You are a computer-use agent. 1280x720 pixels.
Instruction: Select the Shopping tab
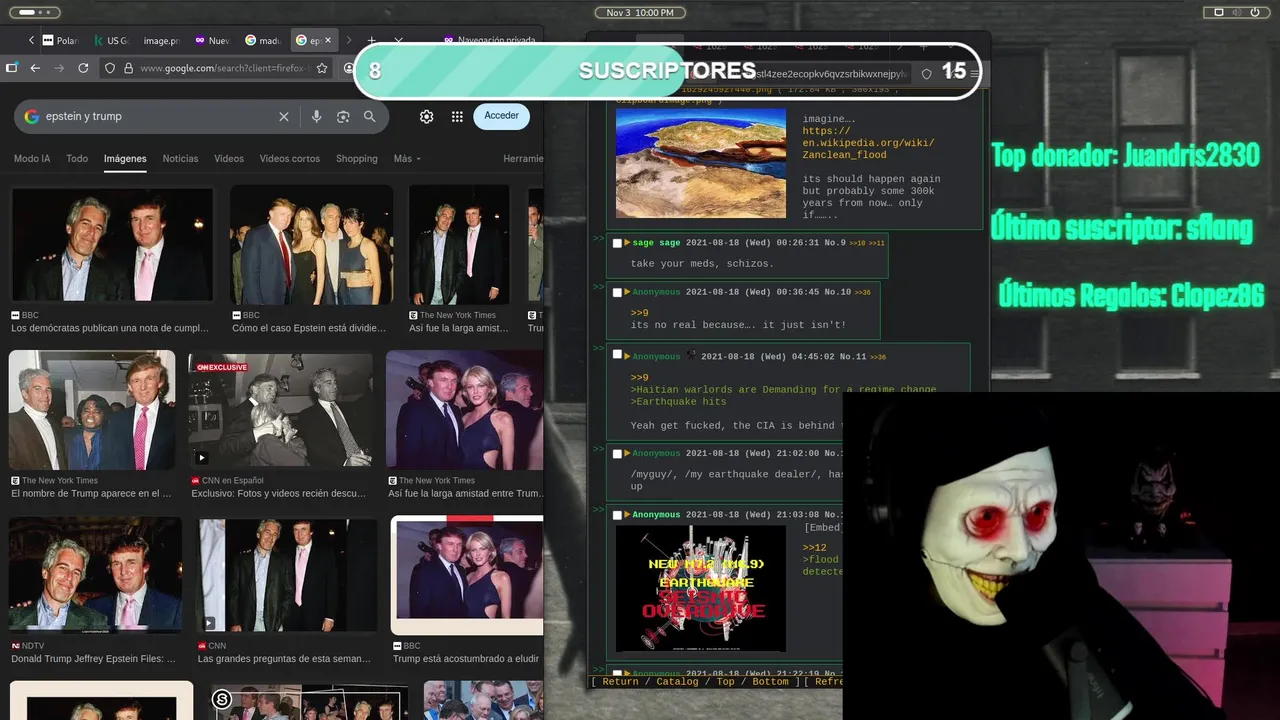click(357, 158)
